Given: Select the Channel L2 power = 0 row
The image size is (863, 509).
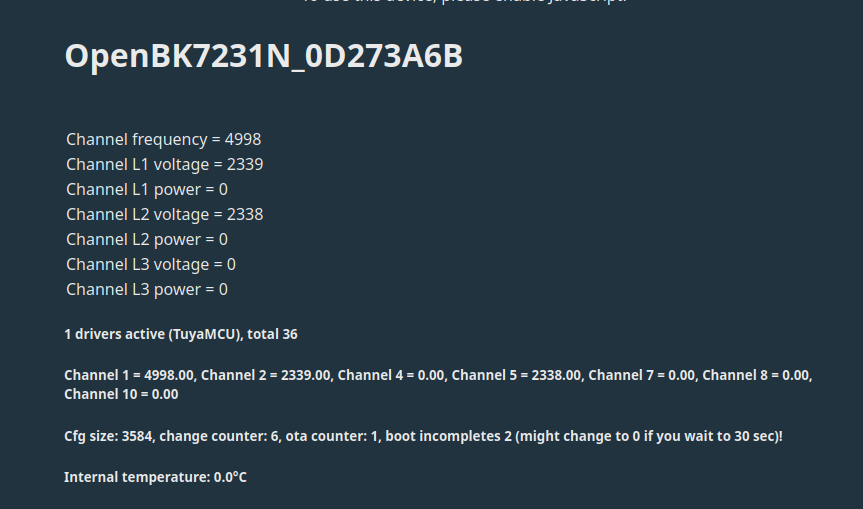Looking at the screenshot, I should tap(147, 239).
